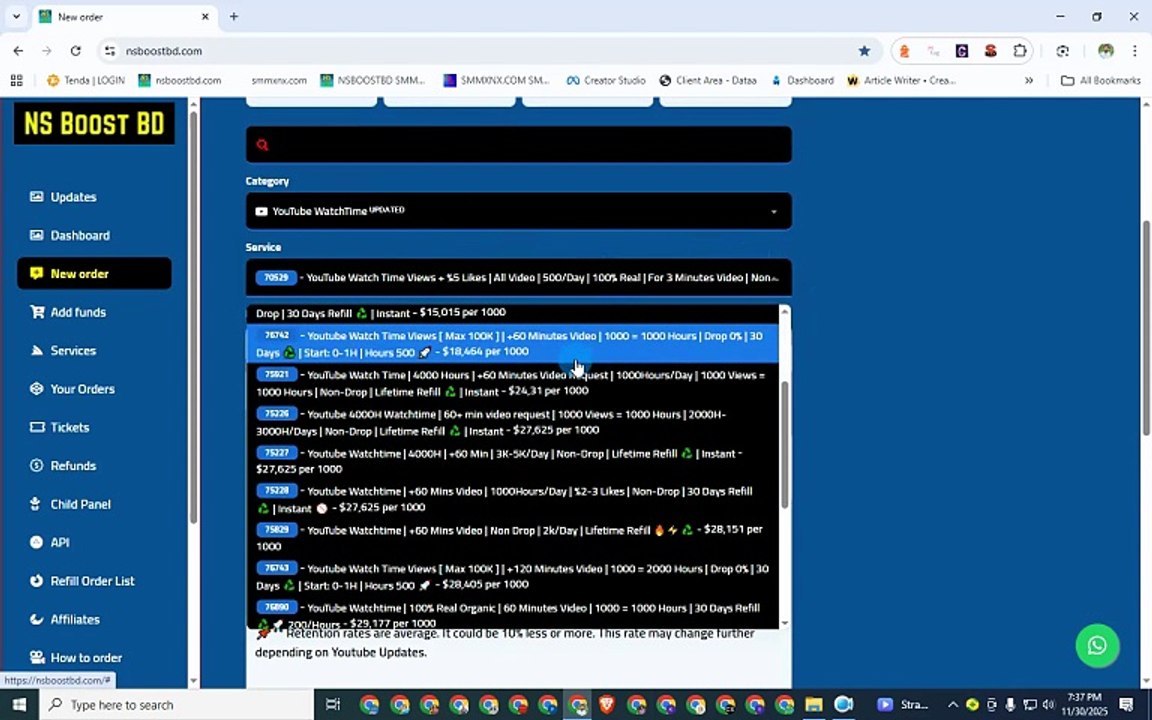
Task: Open the Windows Start menu
Action: tap(19, 705)
